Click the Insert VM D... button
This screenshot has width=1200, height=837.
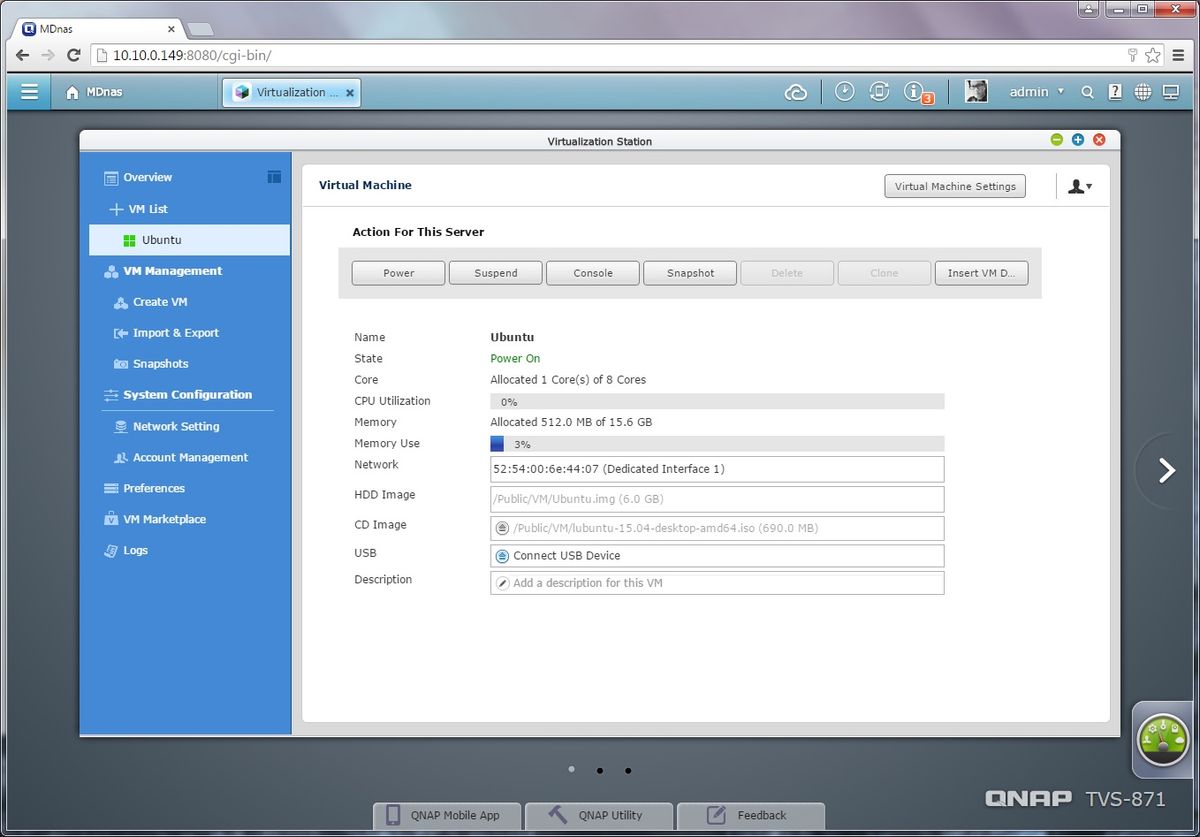tap(981, 273)
